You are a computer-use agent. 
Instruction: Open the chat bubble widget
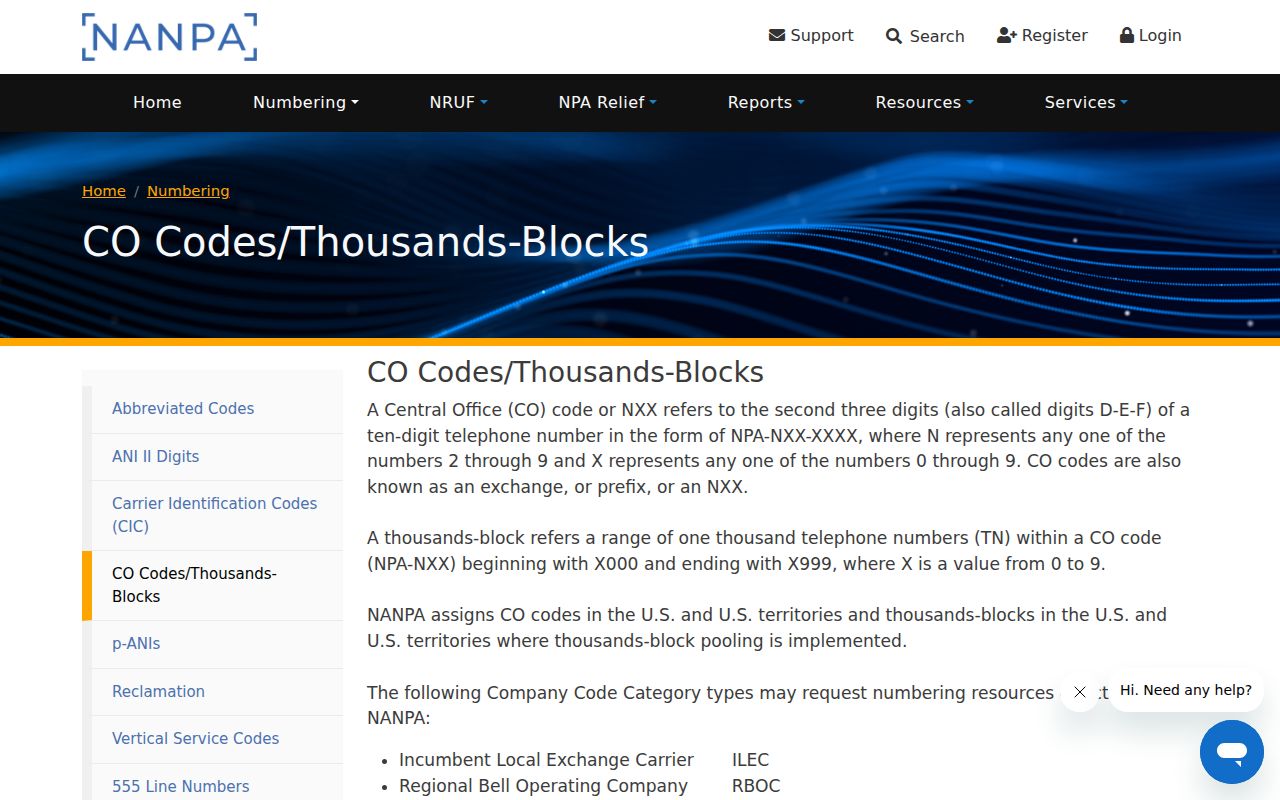[x=1232, y=752]
